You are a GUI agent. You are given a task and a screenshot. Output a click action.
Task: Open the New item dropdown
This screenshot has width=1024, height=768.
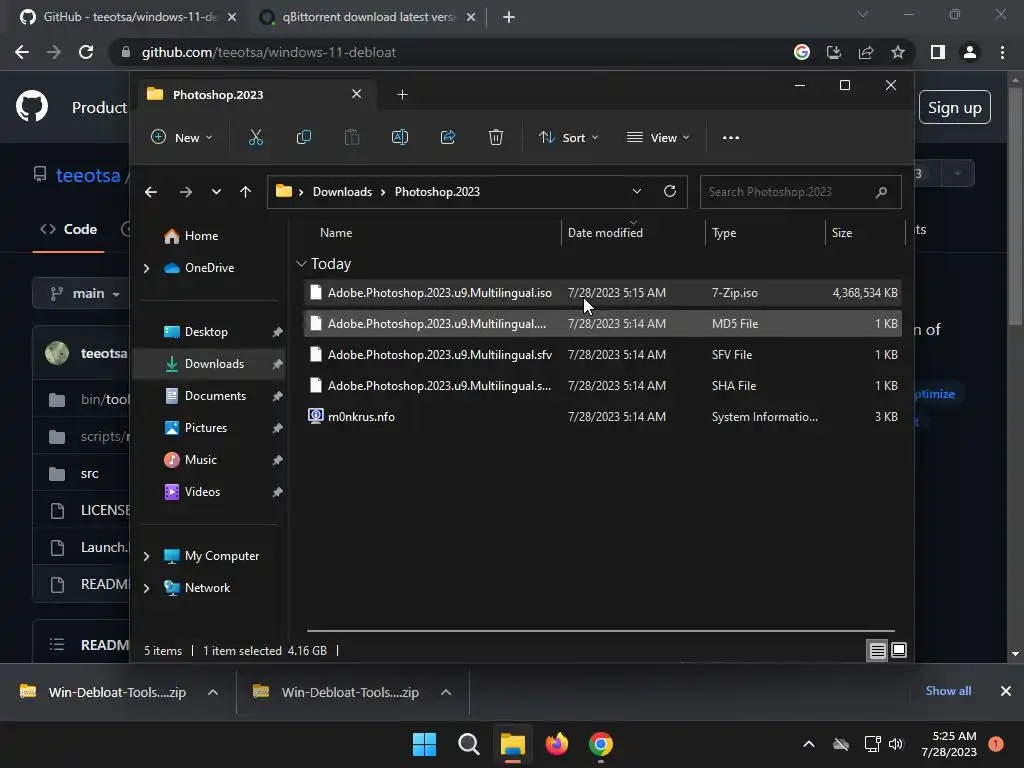[182, 137]
